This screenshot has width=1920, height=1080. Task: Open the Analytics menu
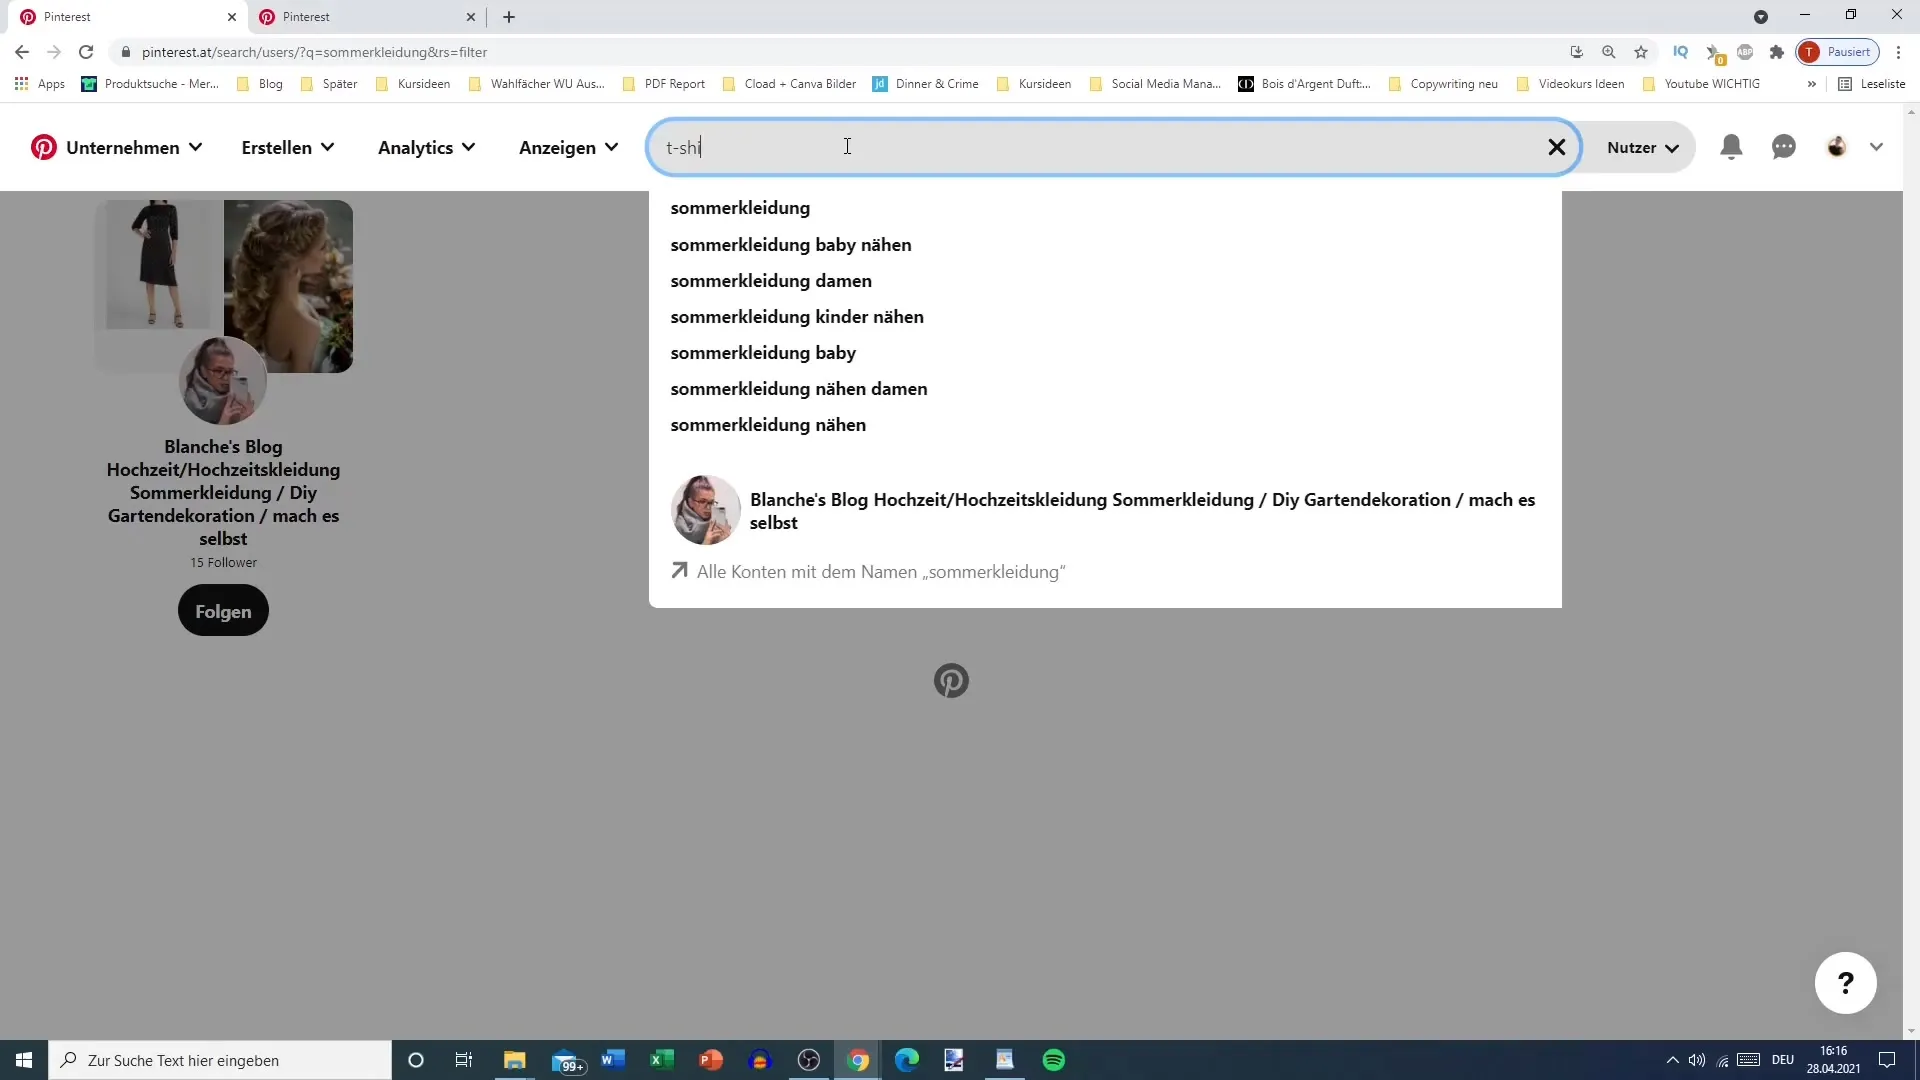[425, 146]
